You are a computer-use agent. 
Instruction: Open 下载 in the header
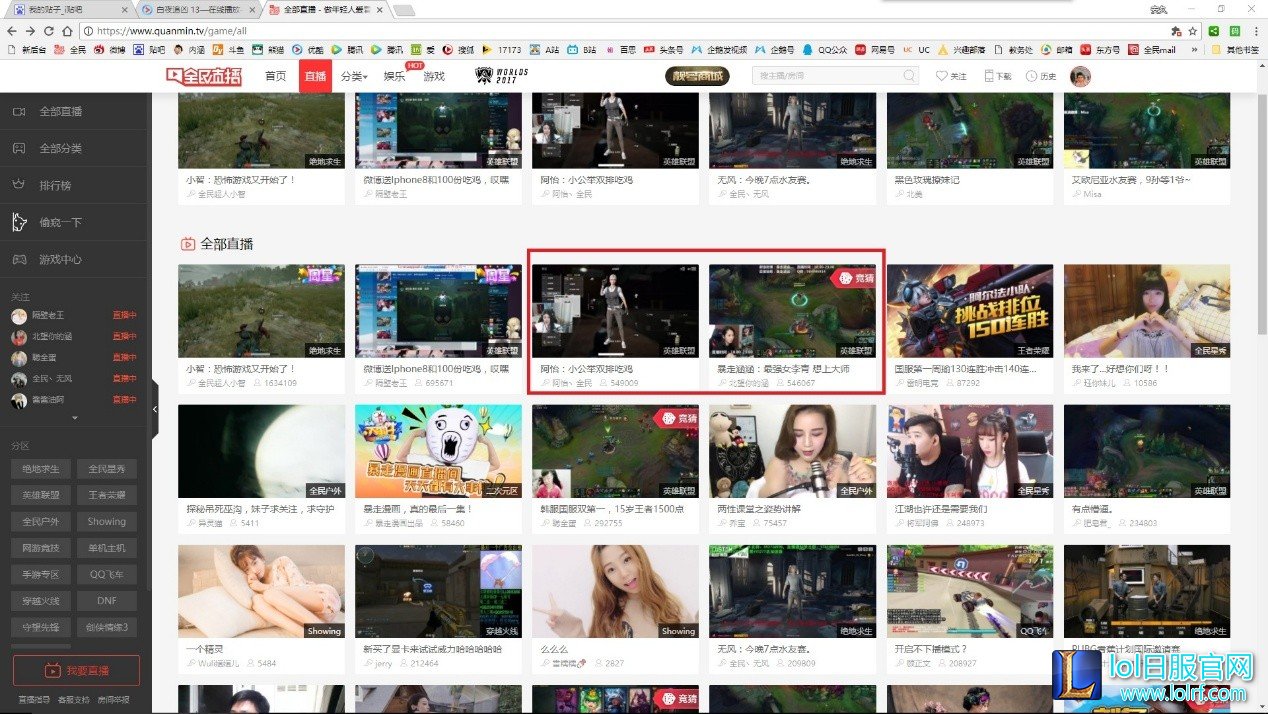coord(998,76)
